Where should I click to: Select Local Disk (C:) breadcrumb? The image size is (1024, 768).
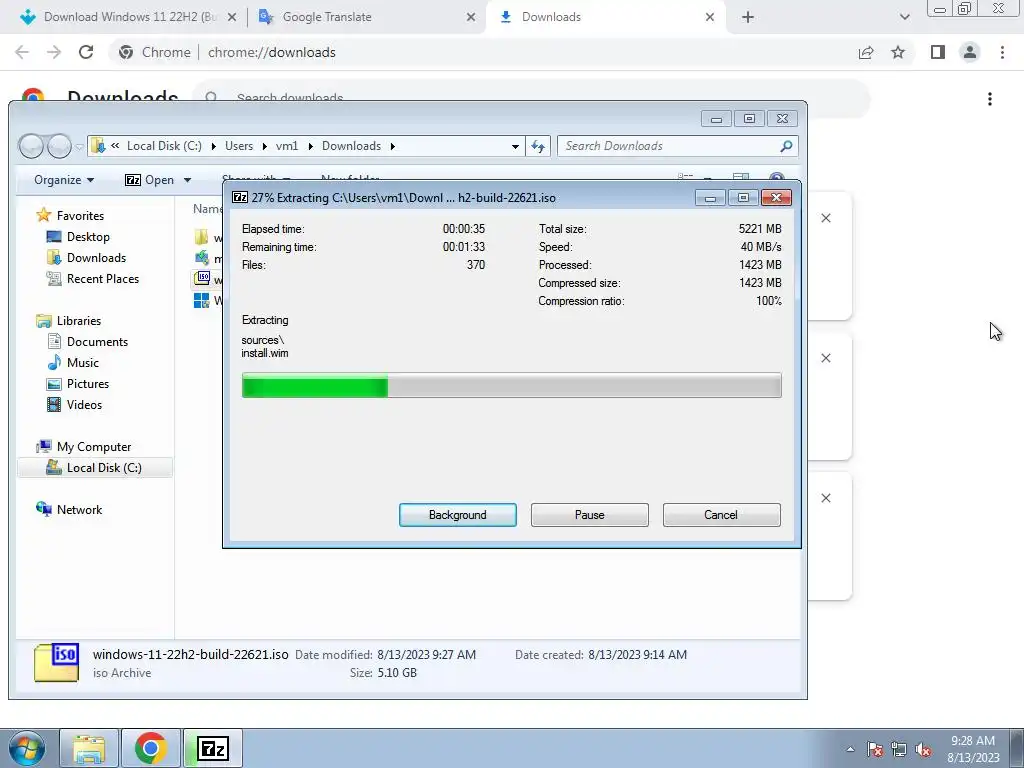tap(164, 146)
